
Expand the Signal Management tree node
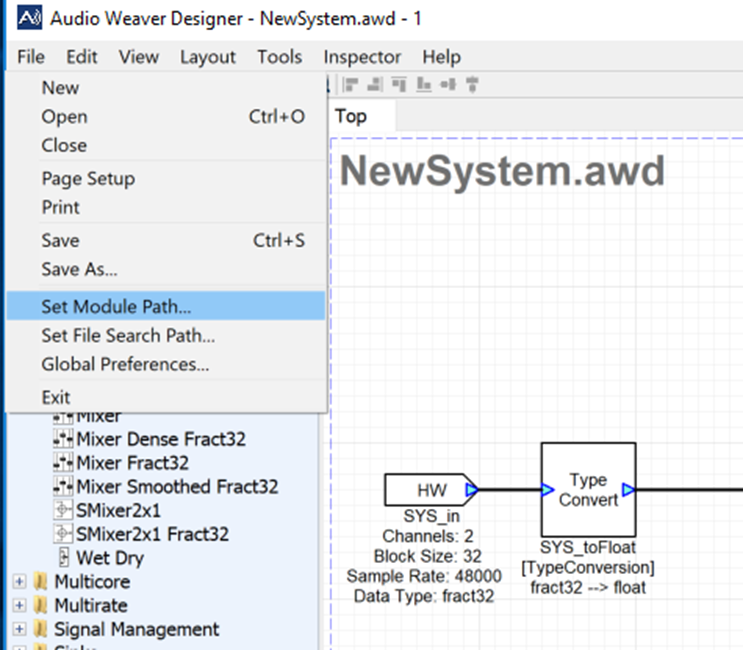click(18, 630)
